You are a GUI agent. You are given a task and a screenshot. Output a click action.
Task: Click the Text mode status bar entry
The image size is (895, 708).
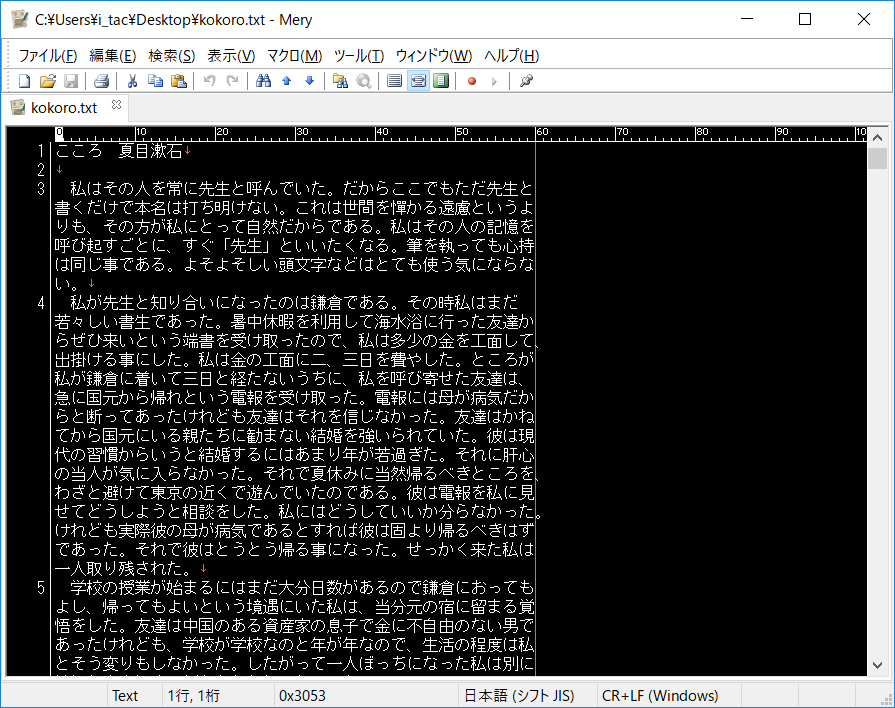coord(125,695)
